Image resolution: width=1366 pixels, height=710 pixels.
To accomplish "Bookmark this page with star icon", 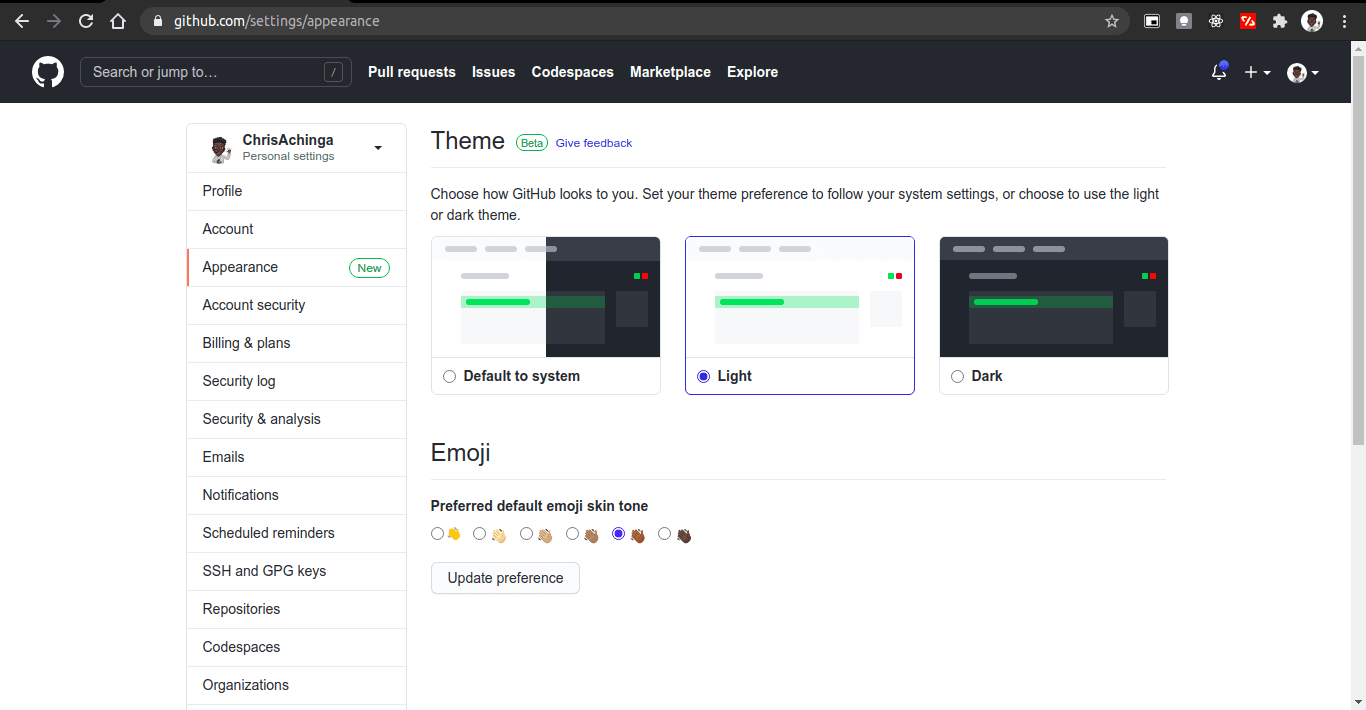I will click(1112, 21).
